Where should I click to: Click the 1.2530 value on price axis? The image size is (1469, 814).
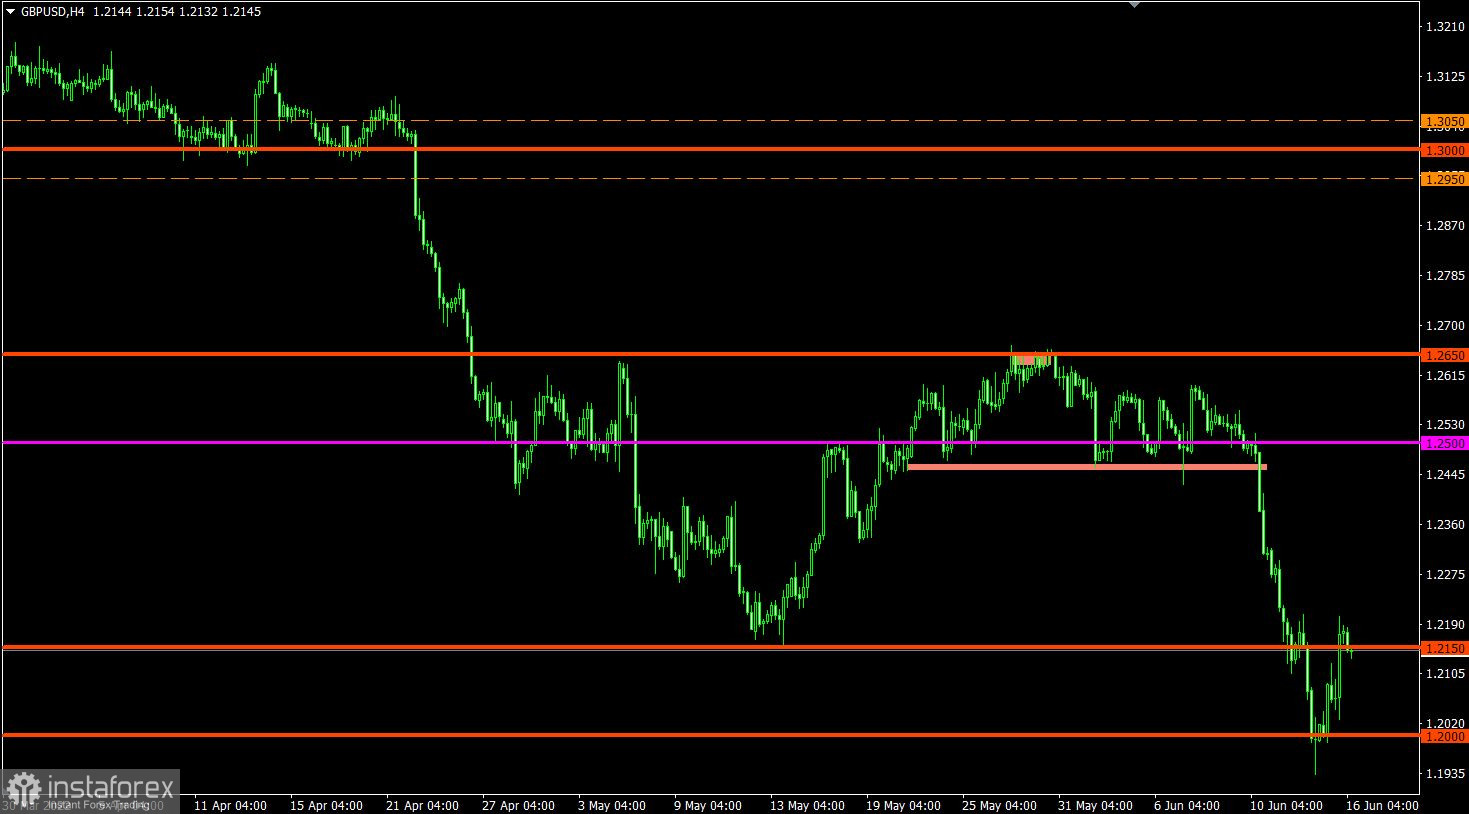tap(1446, 425)
